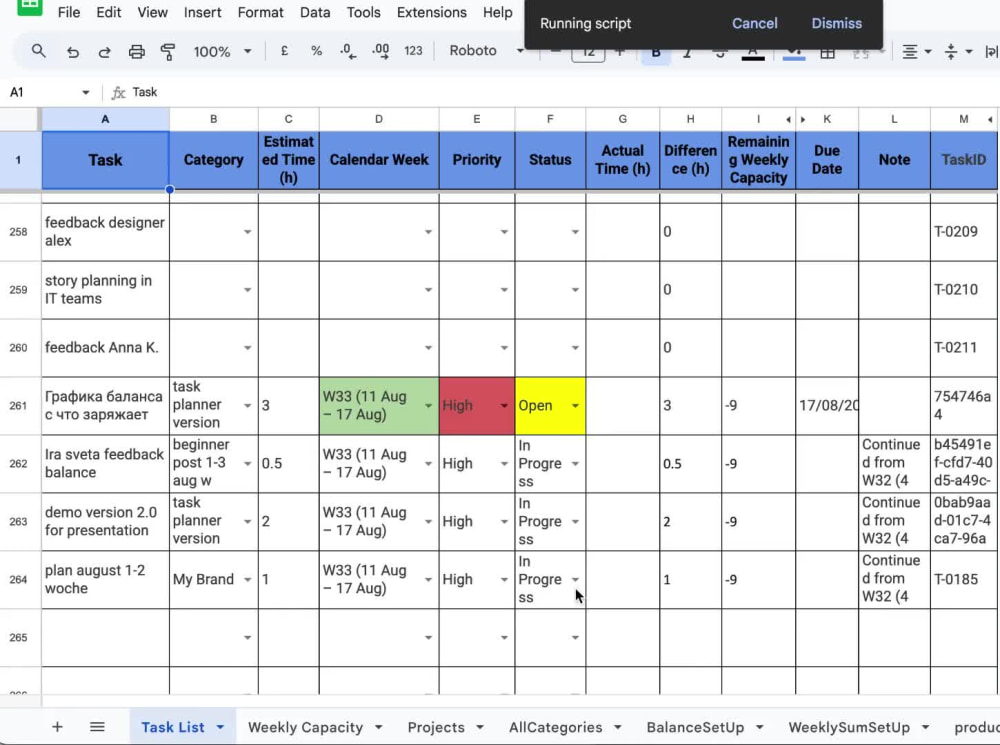The width and height of the screenshot is (1000, 745).
Task: Open the Edit menu
Action: (x=108, y=12)
